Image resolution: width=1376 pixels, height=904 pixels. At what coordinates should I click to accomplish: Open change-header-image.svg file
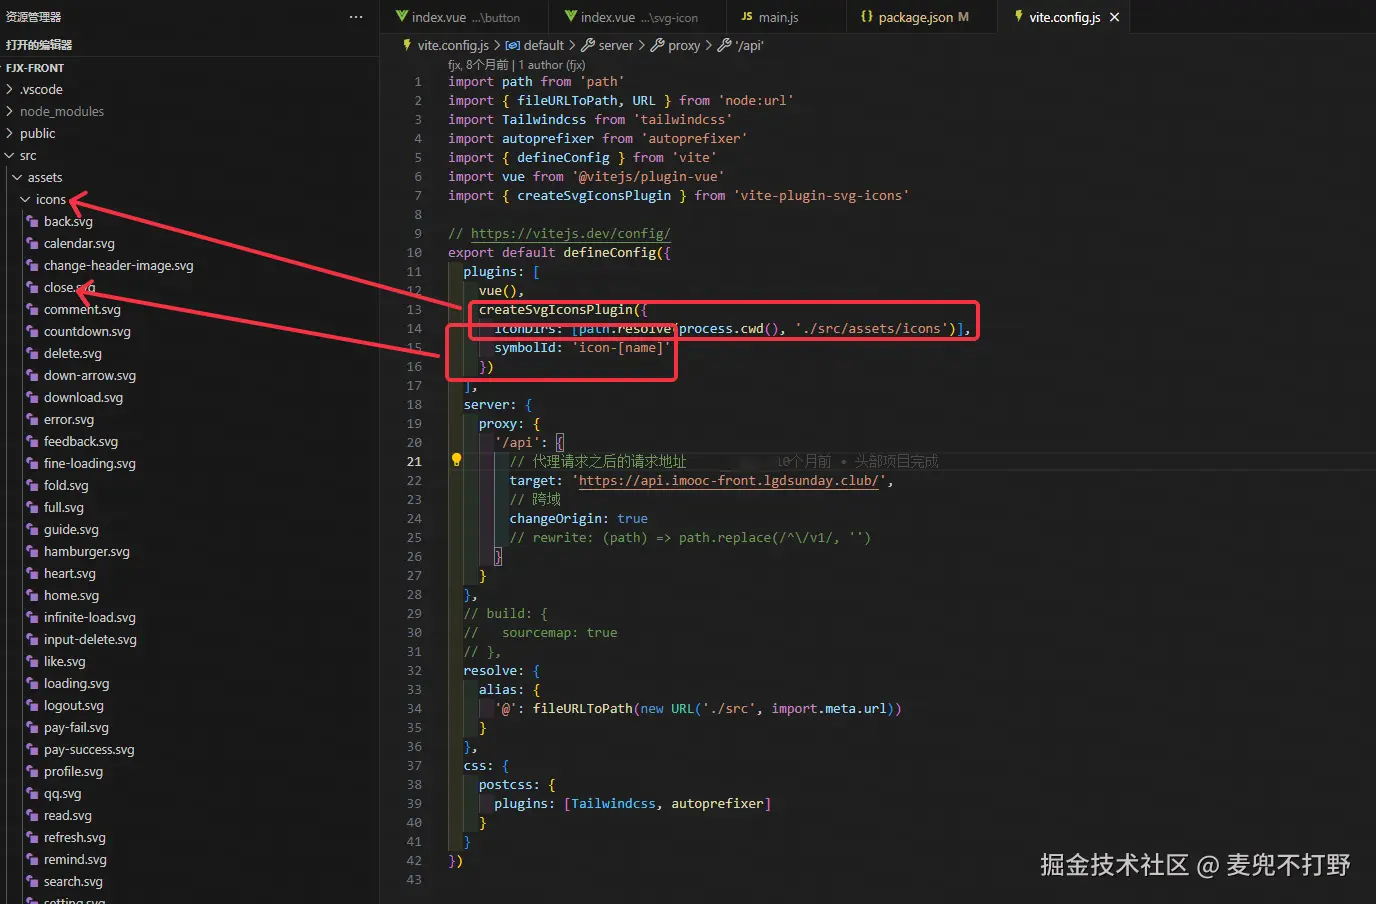coord(118,265)
